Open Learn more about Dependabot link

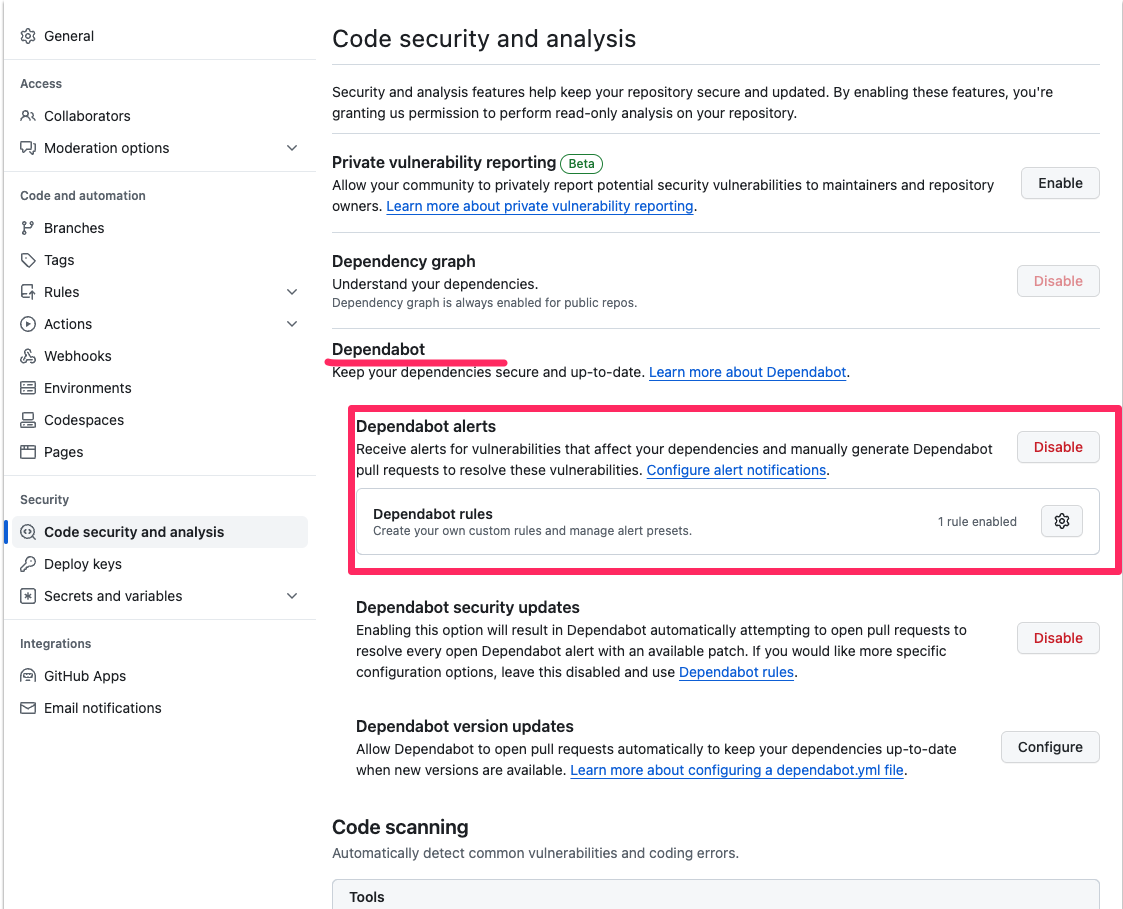pos(748,372)
